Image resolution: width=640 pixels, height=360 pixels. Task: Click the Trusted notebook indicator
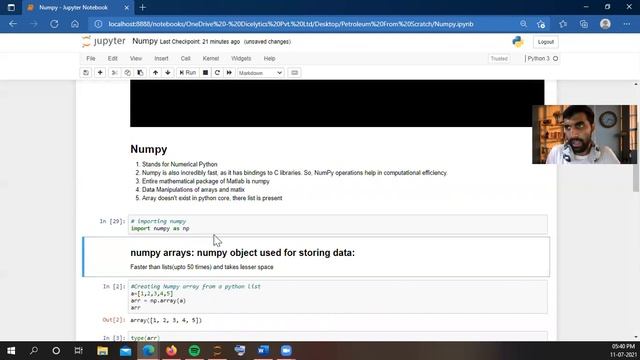click(499, 59)
